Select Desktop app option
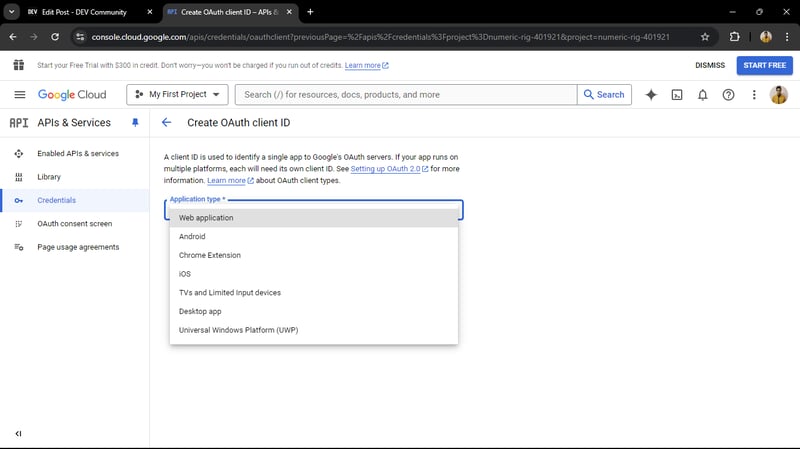The height and width of the screenshot is (449, 800). (x=313, y=311)
